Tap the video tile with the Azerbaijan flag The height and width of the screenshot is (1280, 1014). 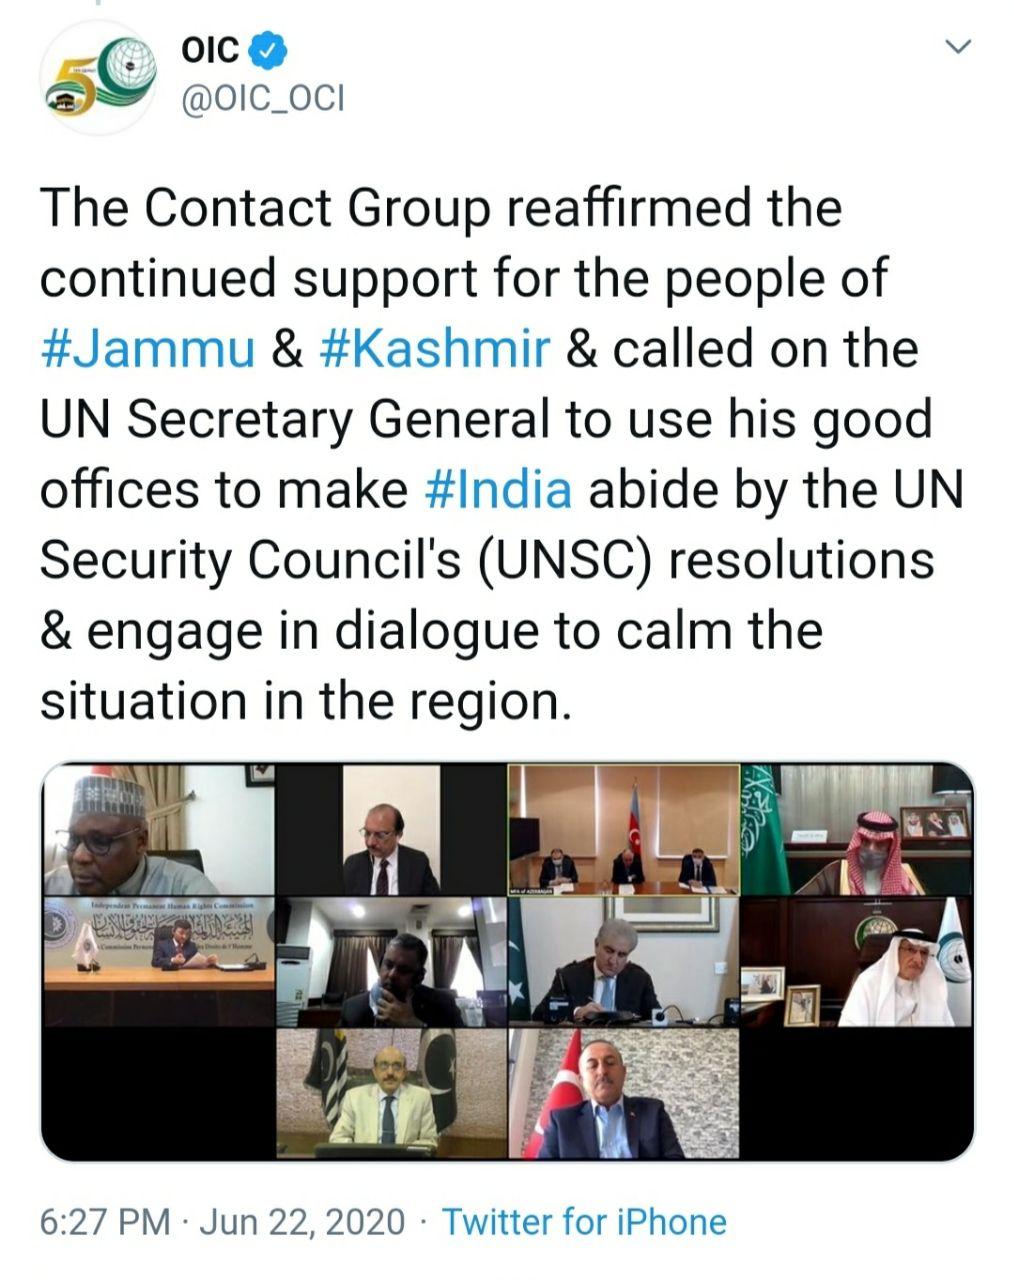(623, 830)
